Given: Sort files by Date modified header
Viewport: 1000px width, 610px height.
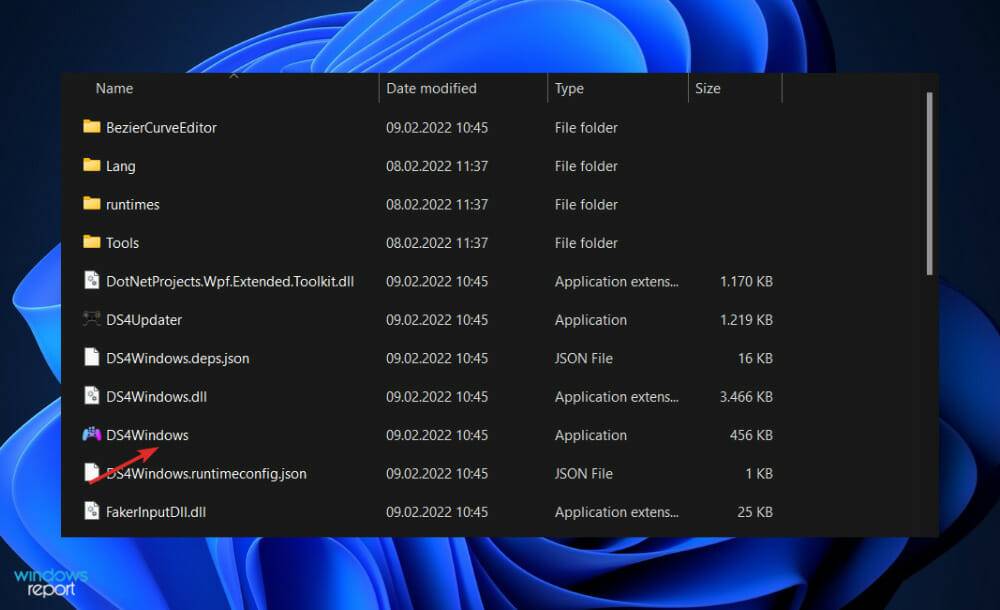Looking at the screenshot, I should pyautogui.click(x=430, y=88).
